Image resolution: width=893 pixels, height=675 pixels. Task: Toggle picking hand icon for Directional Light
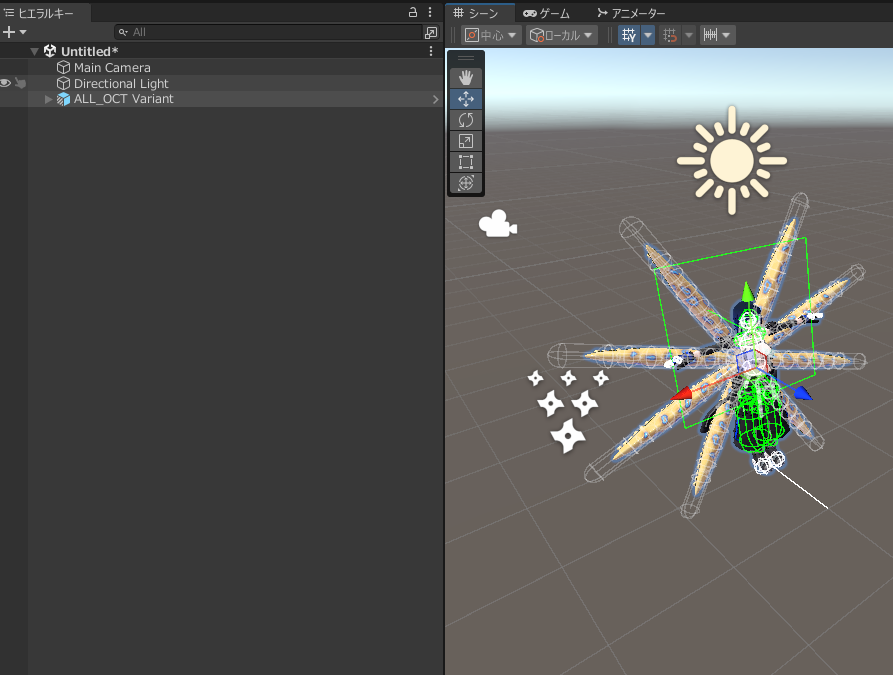pyautogui.click(x=20, y=83)
